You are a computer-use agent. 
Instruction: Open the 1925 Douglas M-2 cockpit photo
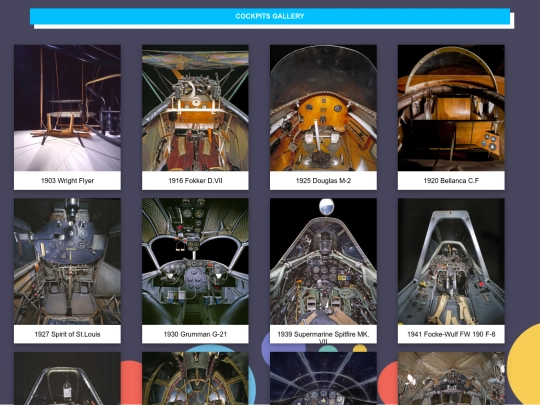323,108
